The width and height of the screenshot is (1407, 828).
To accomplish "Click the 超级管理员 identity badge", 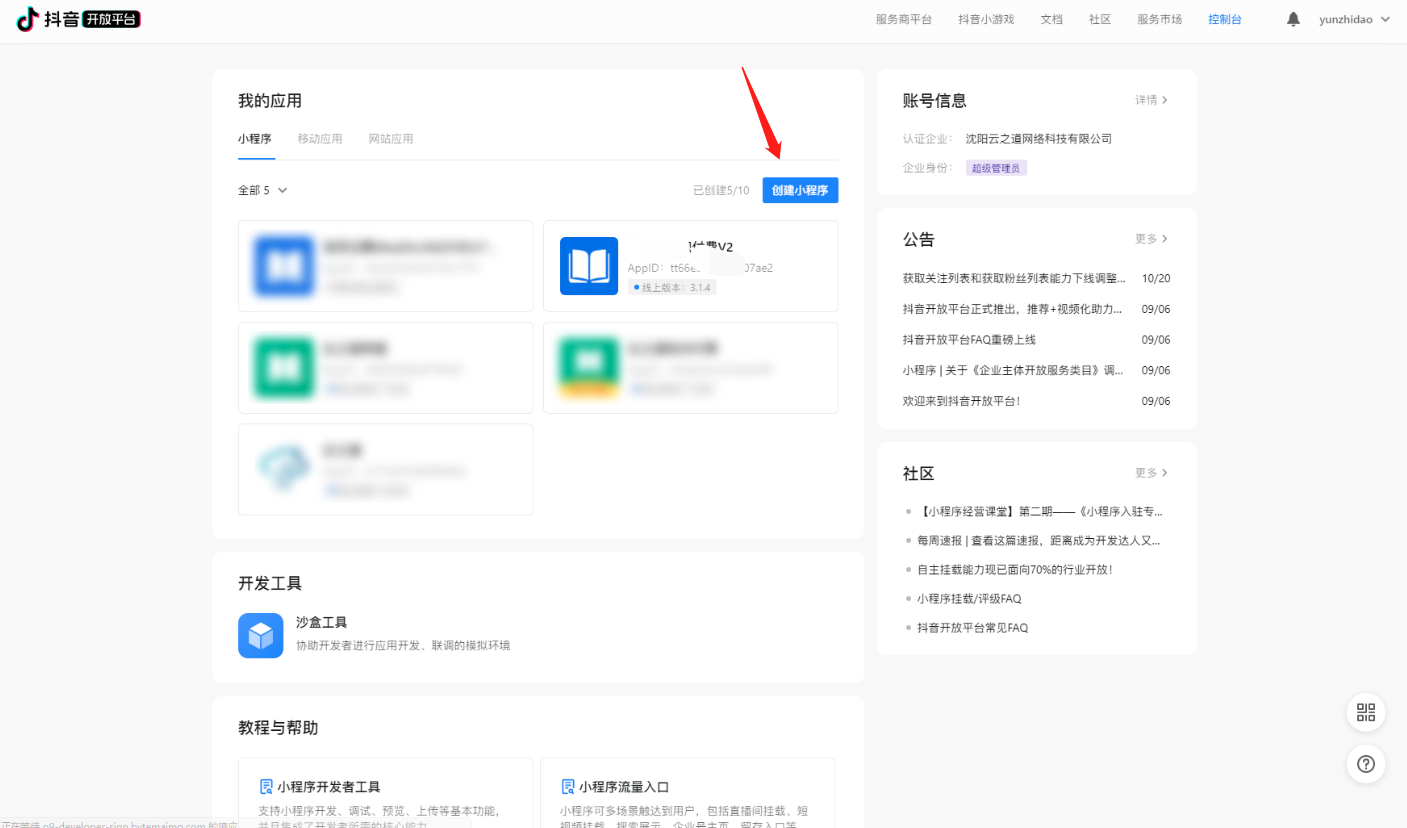I will pyautogui.click(x=996, y=168).
